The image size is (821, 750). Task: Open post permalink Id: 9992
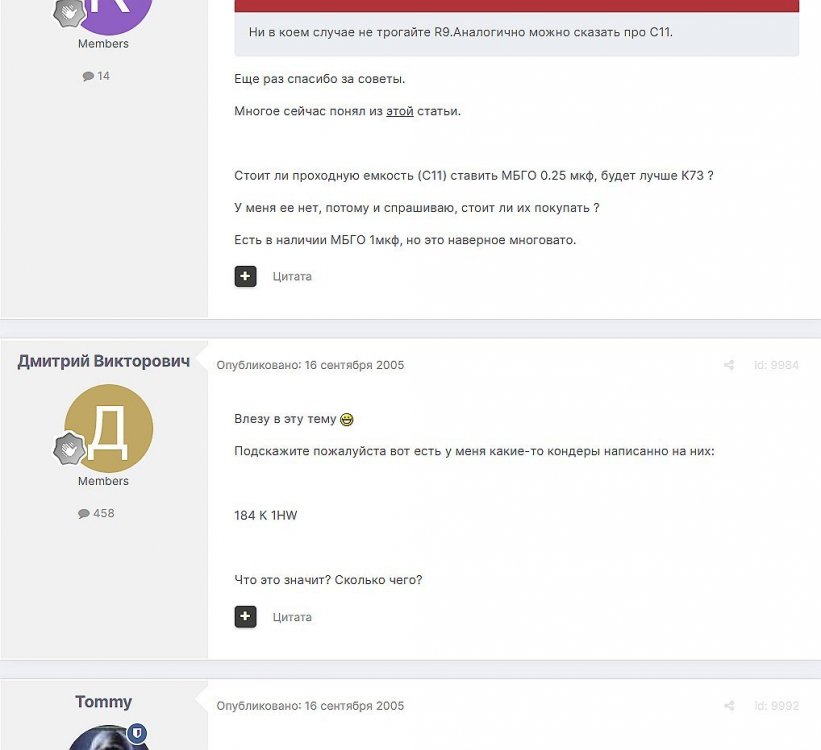[x=776, y=705]
